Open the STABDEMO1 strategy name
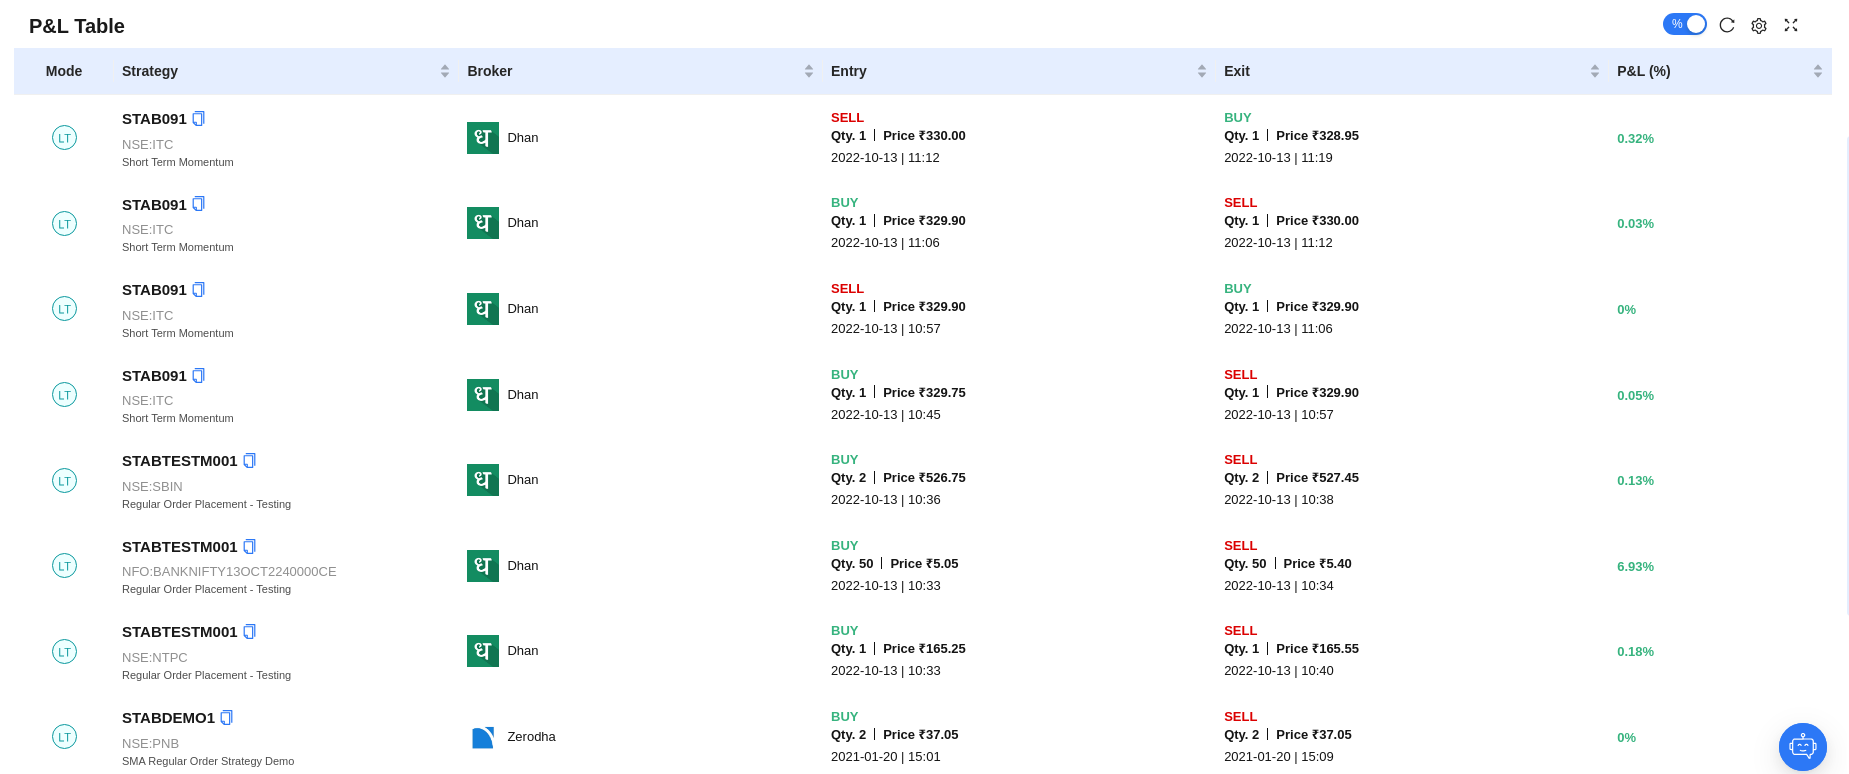The height and width of the screenshot is (774, 1849). click(168, 718)
